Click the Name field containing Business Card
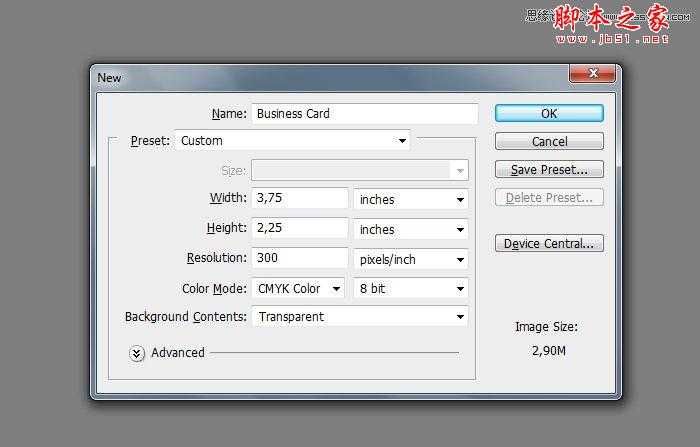The width and height of the screenshot is (700, 447). click(x=364, y=113)
